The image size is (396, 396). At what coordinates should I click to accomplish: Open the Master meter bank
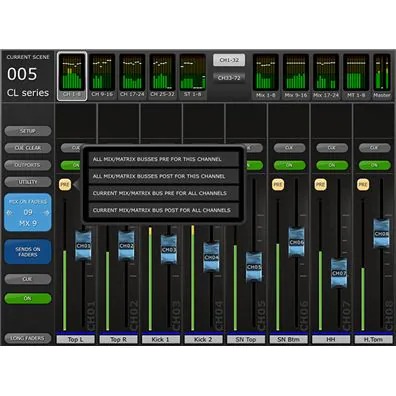[382, 76]
